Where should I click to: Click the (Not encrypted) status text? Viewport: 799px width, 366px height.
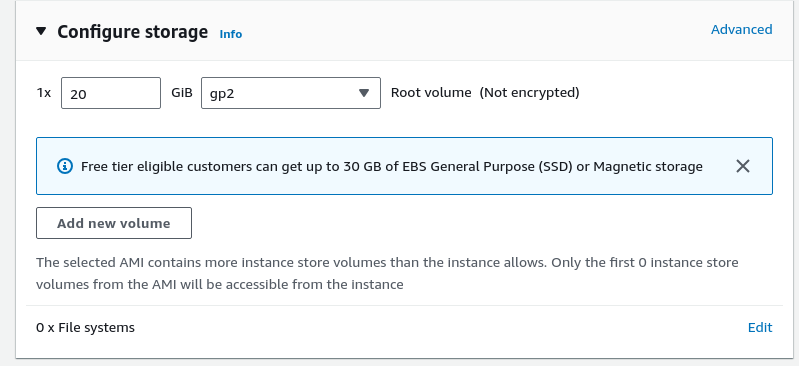point(529,93)
